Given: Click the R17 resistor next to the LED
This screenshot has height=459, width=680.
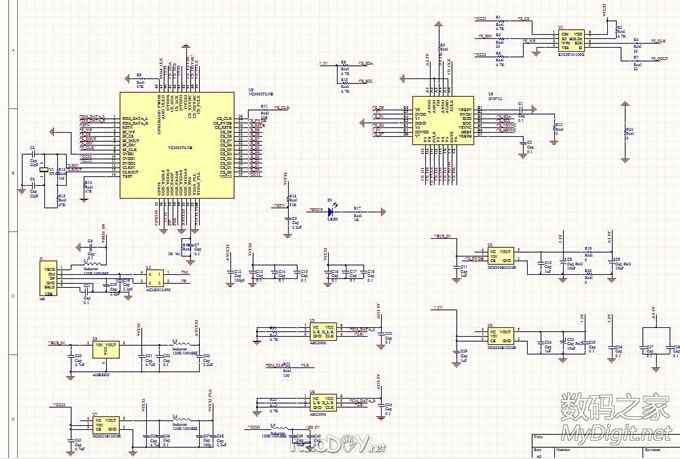Looking at the screenshot, I should [358, 212].
